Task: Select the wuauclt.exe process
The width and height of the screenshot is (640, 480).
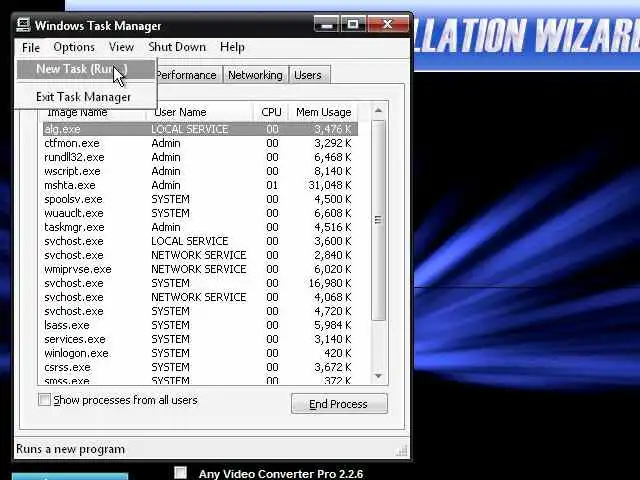Action: pyautogui.click(x=200, y=213)
